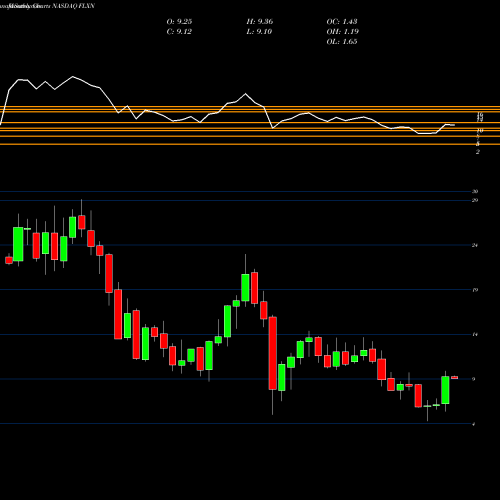This screenshot has height=500, width=500.
Task: Click the '29' price axis label
Action: [x=475, y=200]
